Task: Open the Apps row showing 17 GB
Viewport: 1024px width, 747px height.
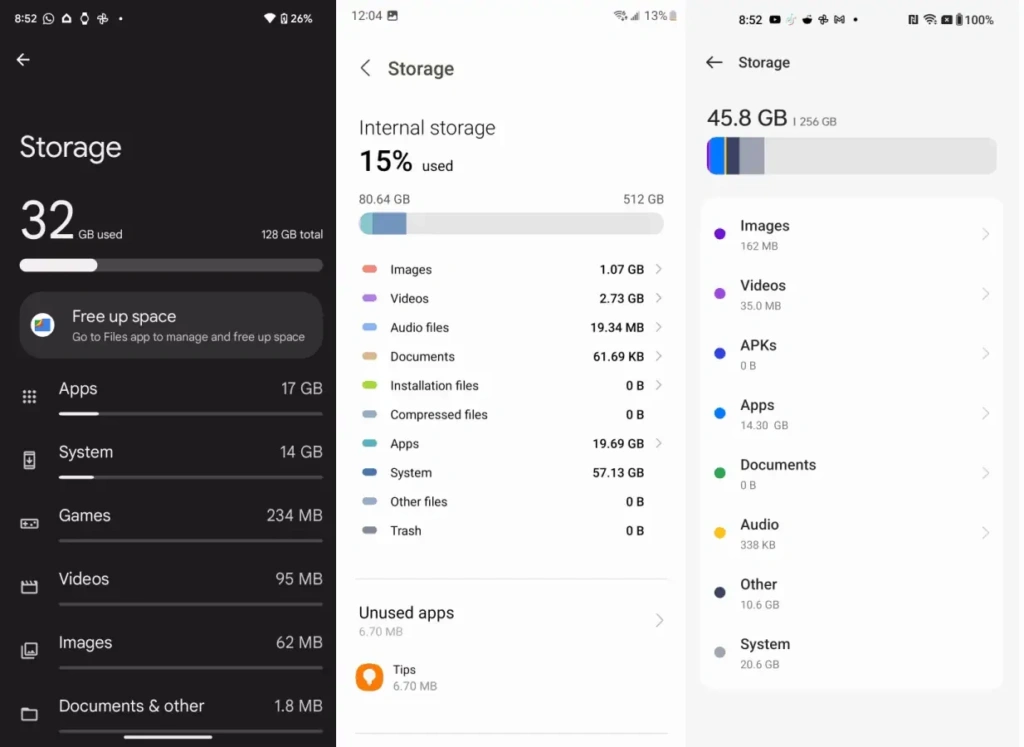Action: tap(171, 396)
